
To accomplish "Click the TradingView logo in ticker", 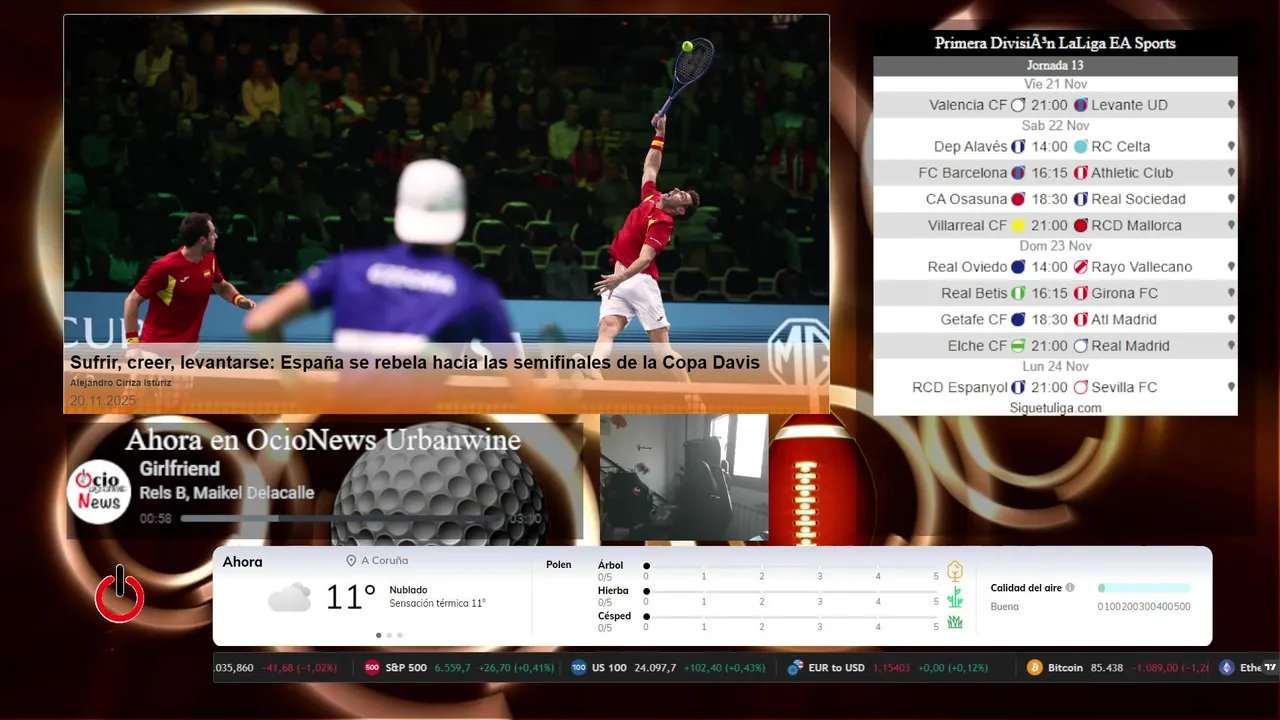I will [1270, 668].
